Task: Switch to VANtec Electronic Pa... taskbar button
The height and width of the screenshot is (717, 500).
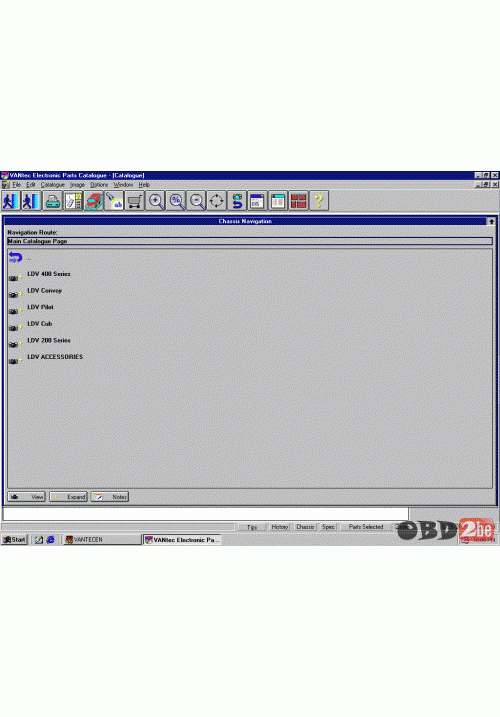Action: 182,540
